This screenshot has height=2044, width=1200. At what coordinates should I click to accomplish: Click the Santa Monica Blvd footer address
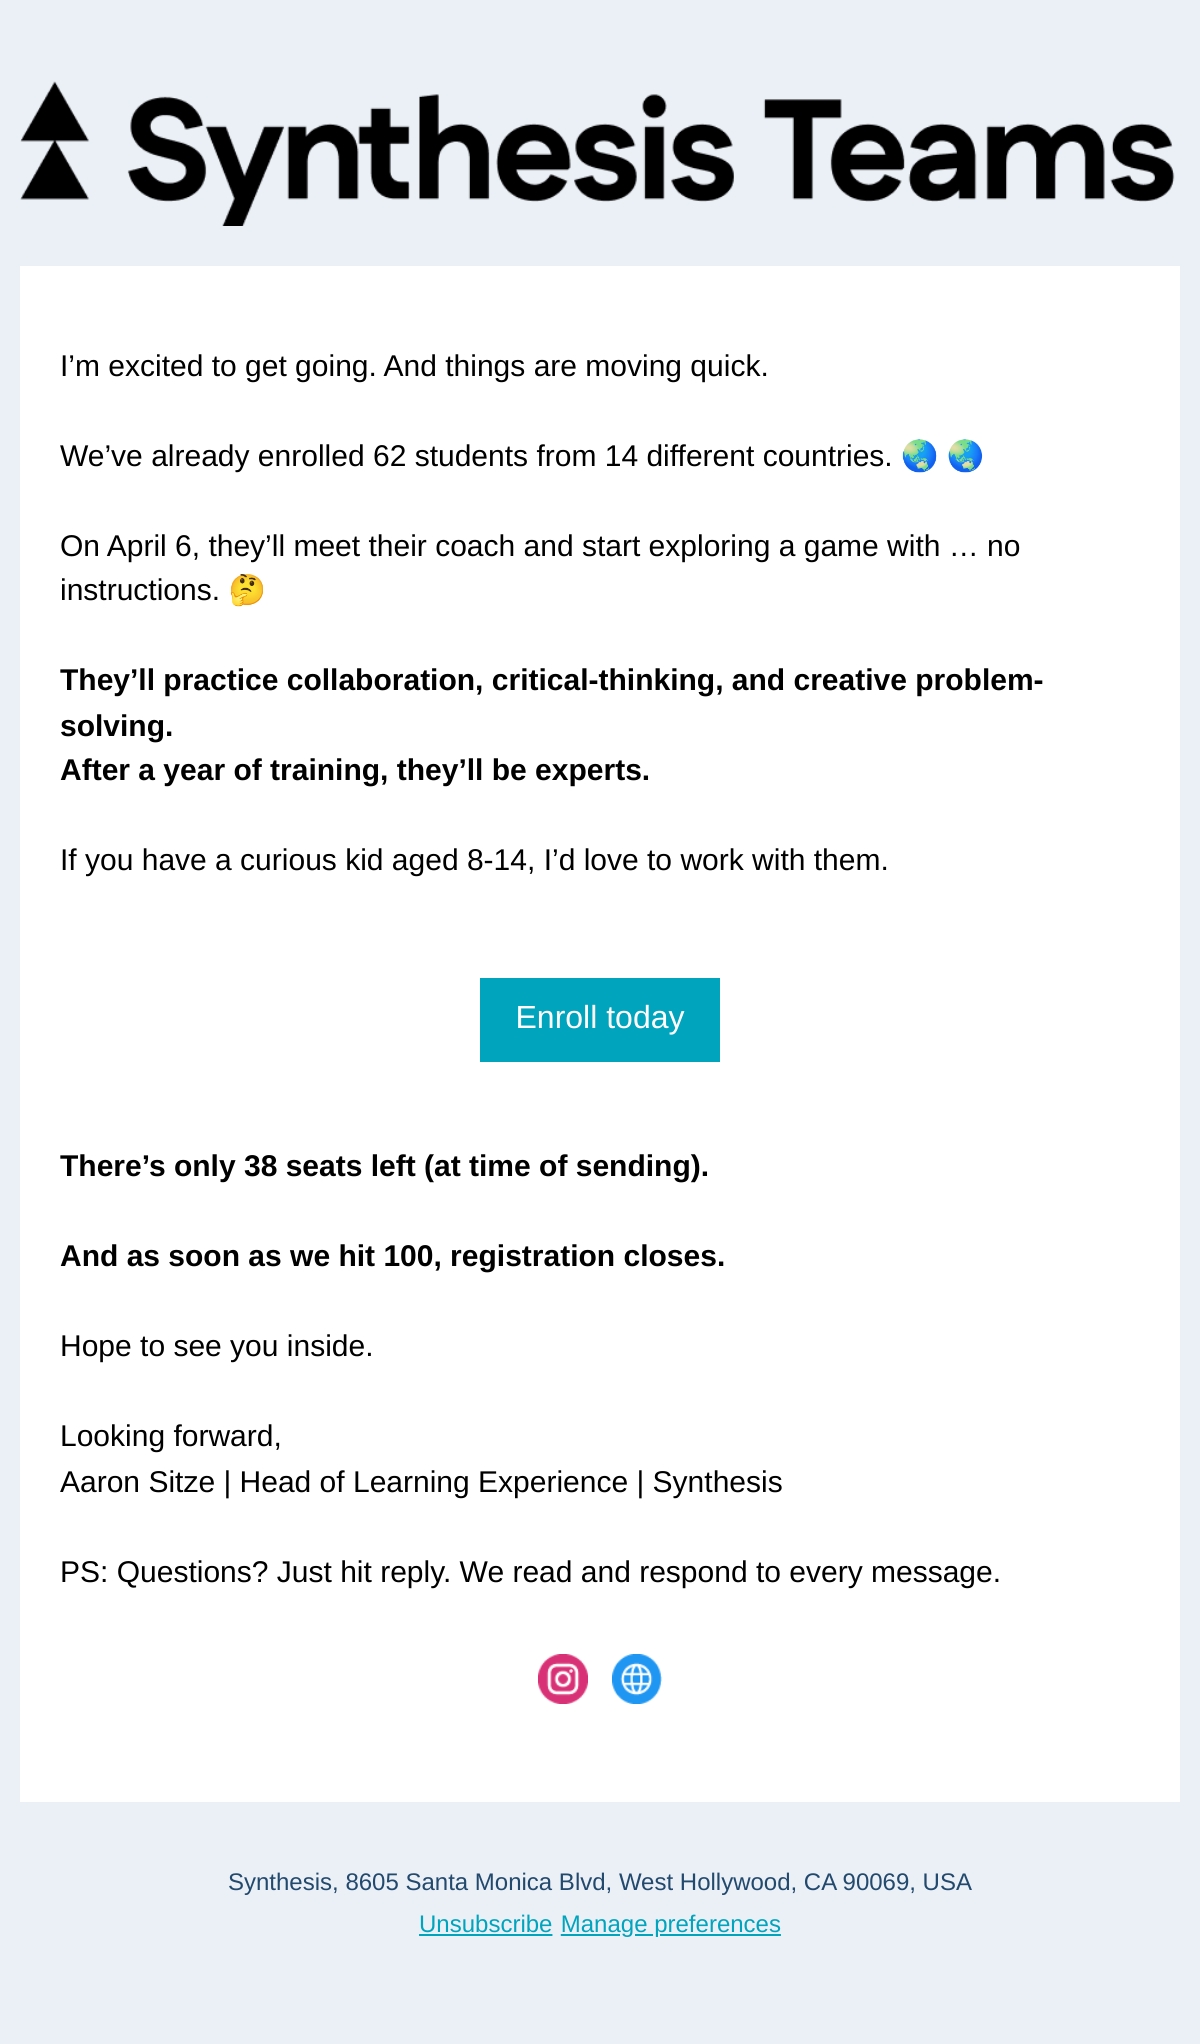(600, 1882)
